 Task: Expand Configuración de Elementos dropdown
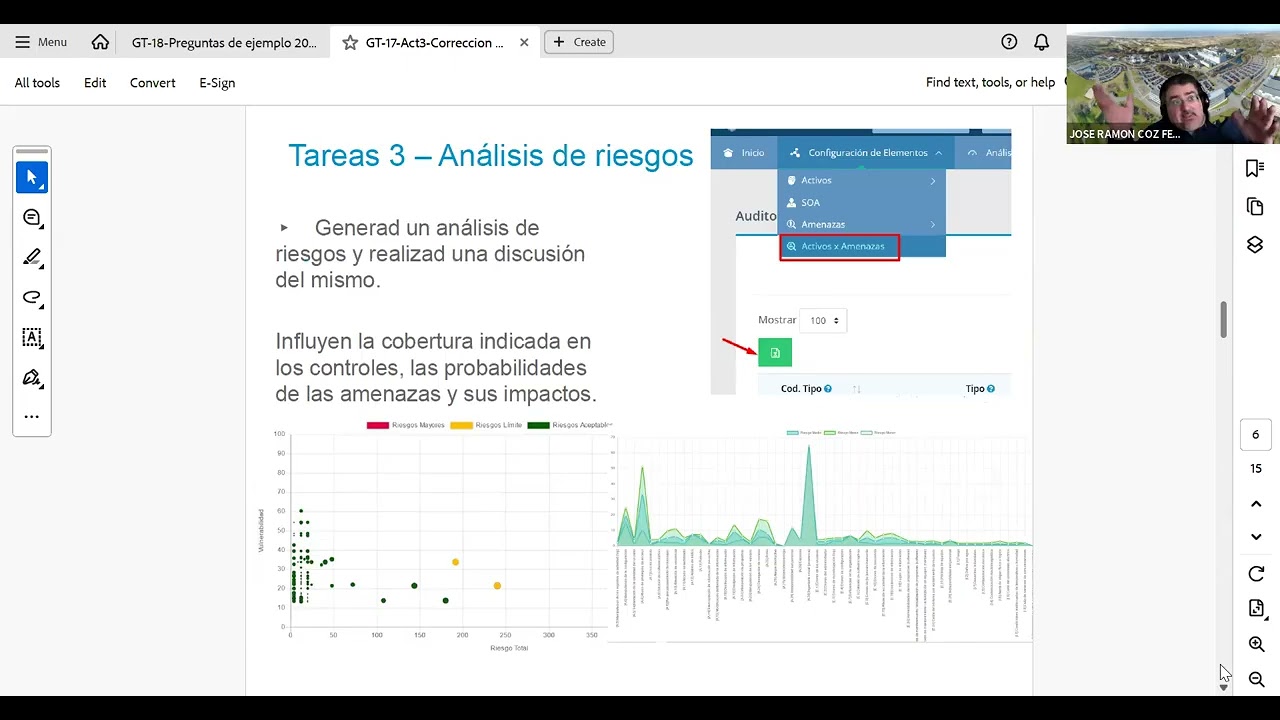tap(866, 153)
